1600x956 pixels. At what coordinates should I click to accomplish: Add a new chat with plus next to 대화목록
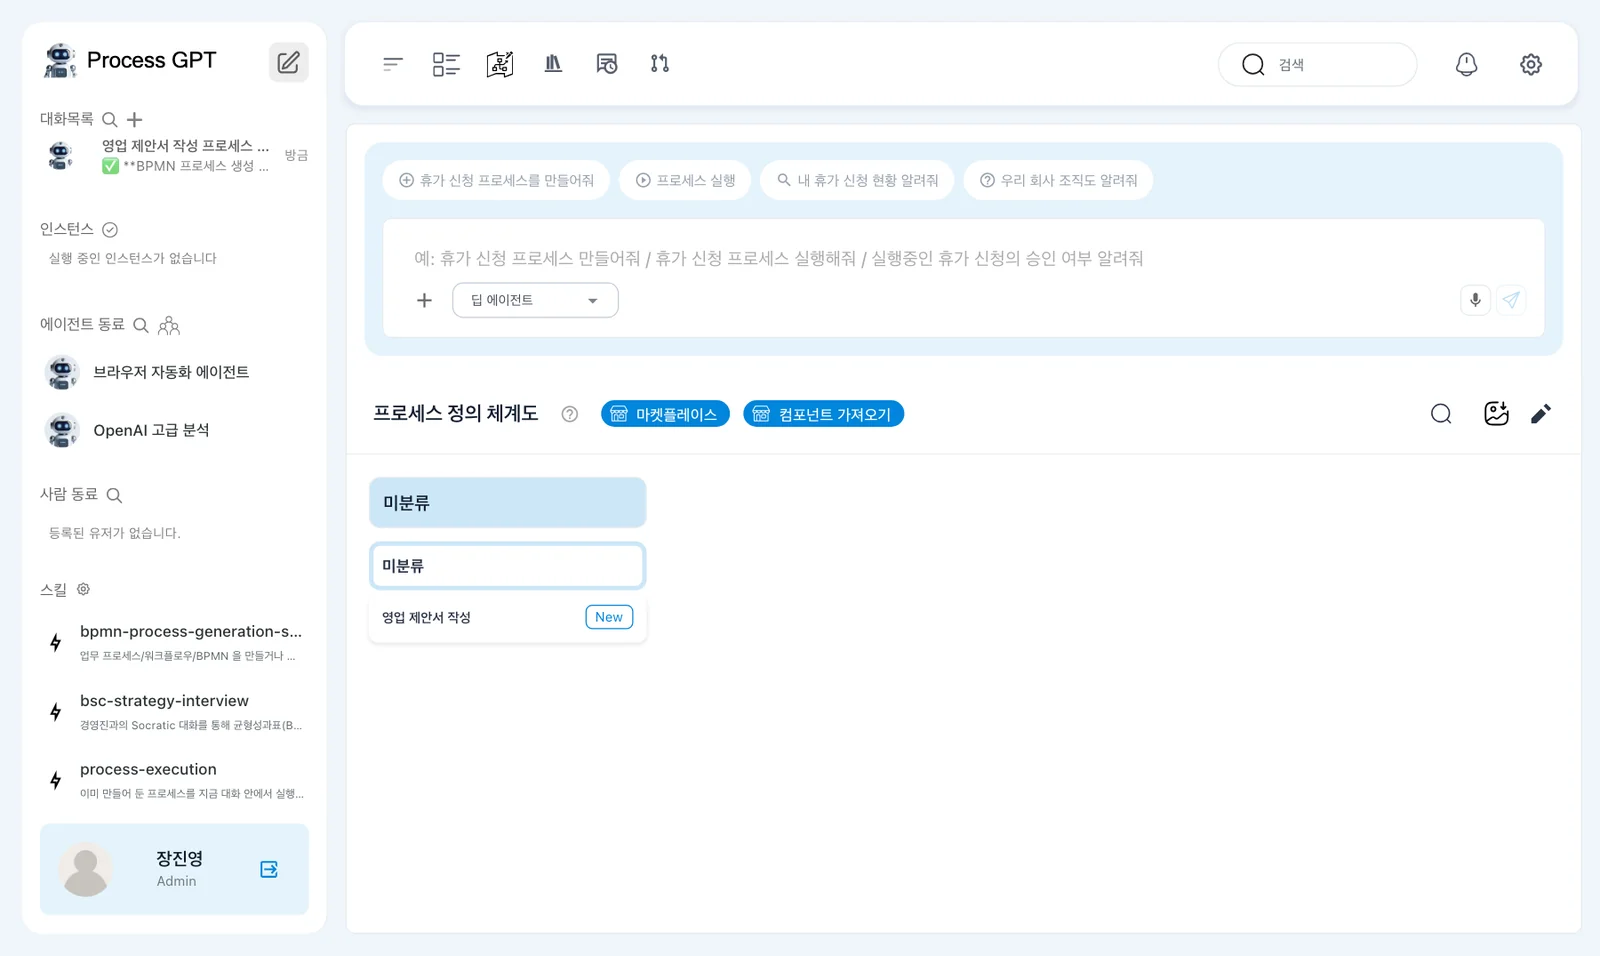(134, 120)
